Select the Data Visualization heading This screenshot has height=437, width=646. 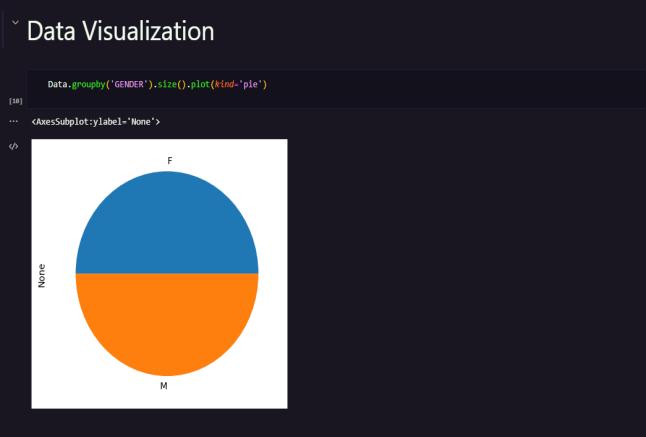[x=120, y=31]
